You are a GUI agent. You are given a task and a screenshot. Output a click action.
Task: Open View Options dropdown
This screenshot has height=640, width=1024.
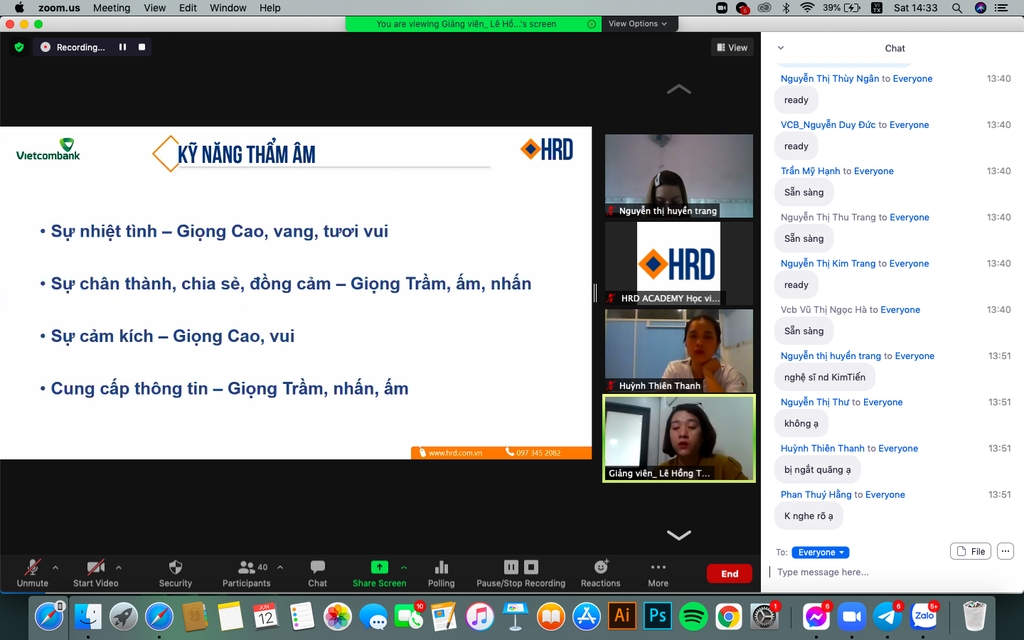(638, 24)
